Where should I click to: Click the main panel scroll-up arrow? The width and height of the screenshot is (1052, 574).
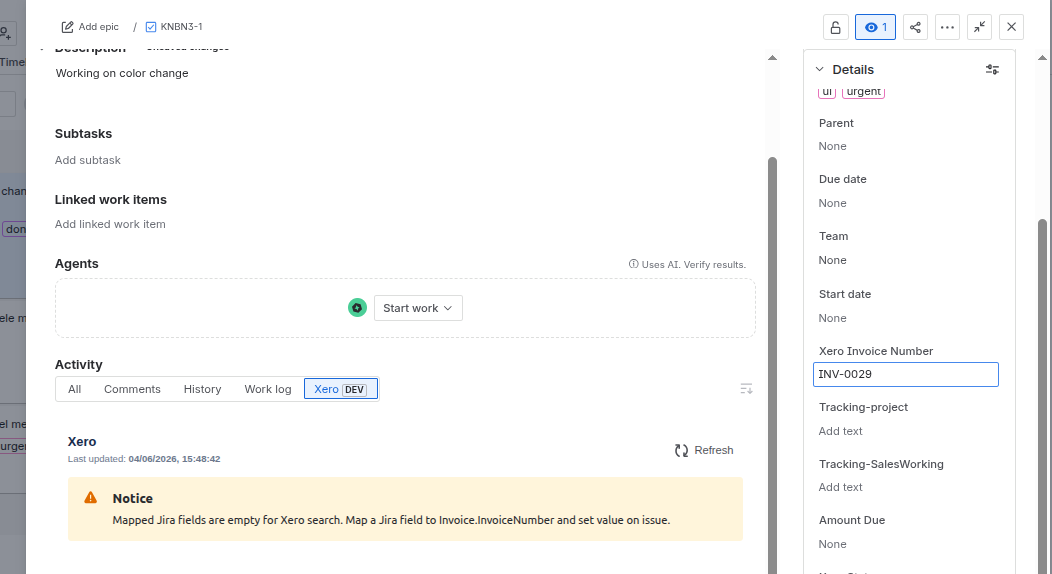tap(772, 58)
